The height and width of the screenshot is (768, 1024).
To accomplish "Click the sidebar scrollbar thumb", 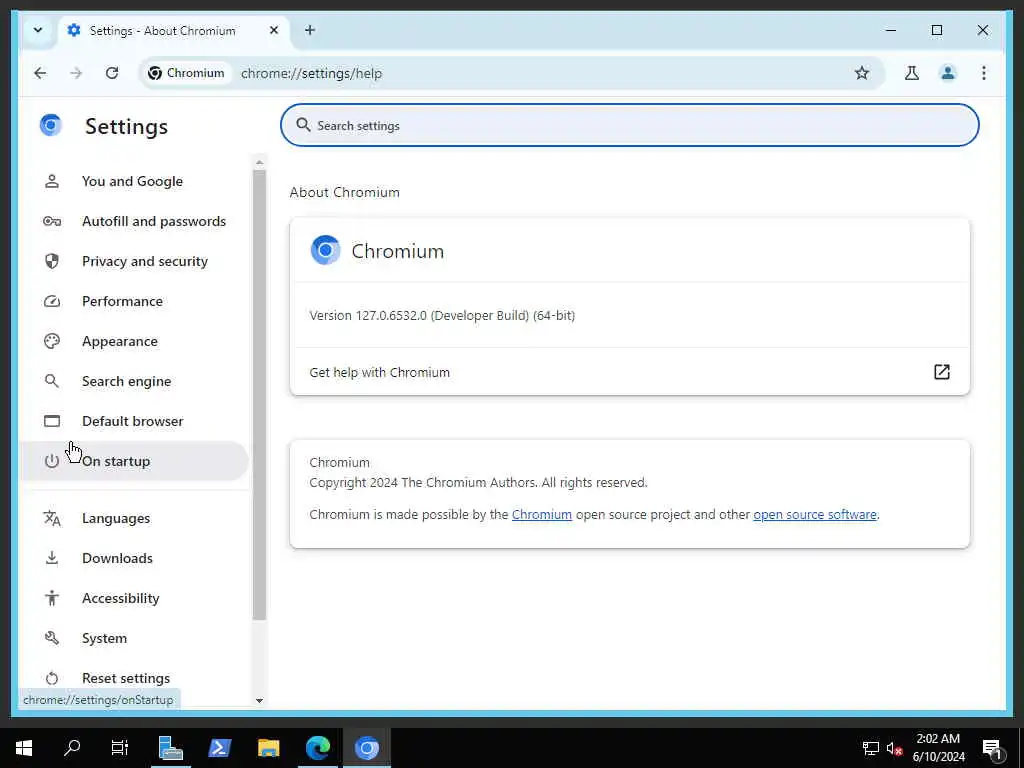I will coord(259,395).
